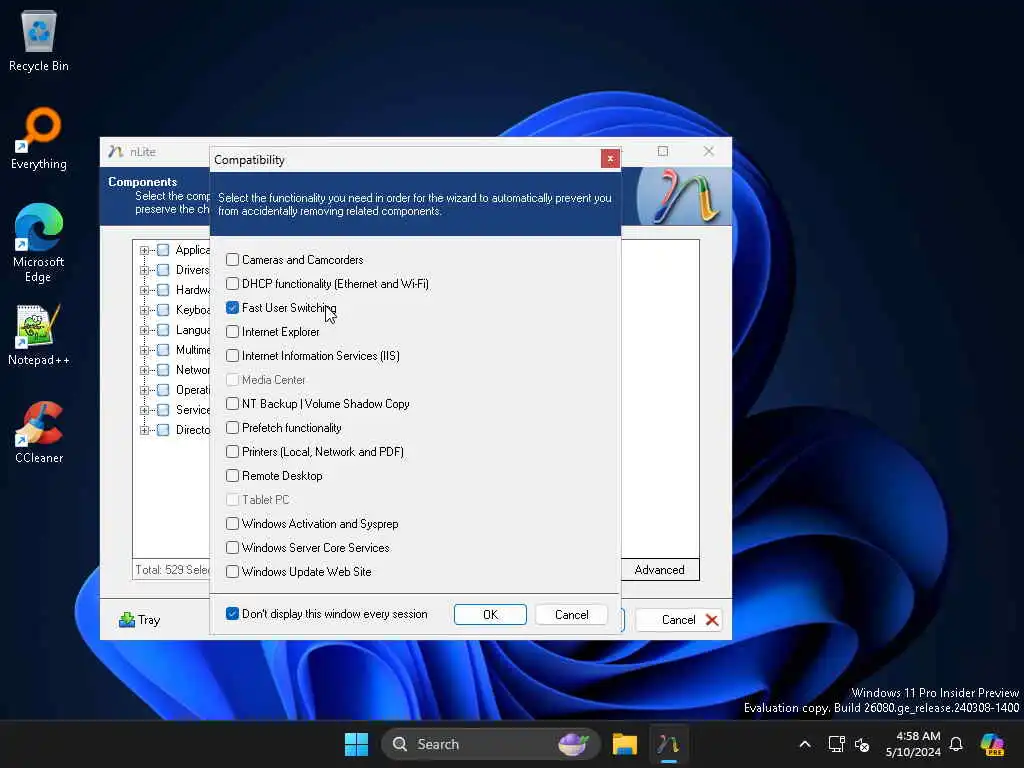The width and height of the screenshot is (1024, 768).
Task: Open the Everything search desktop icon
Action: (x=39, y=138)
